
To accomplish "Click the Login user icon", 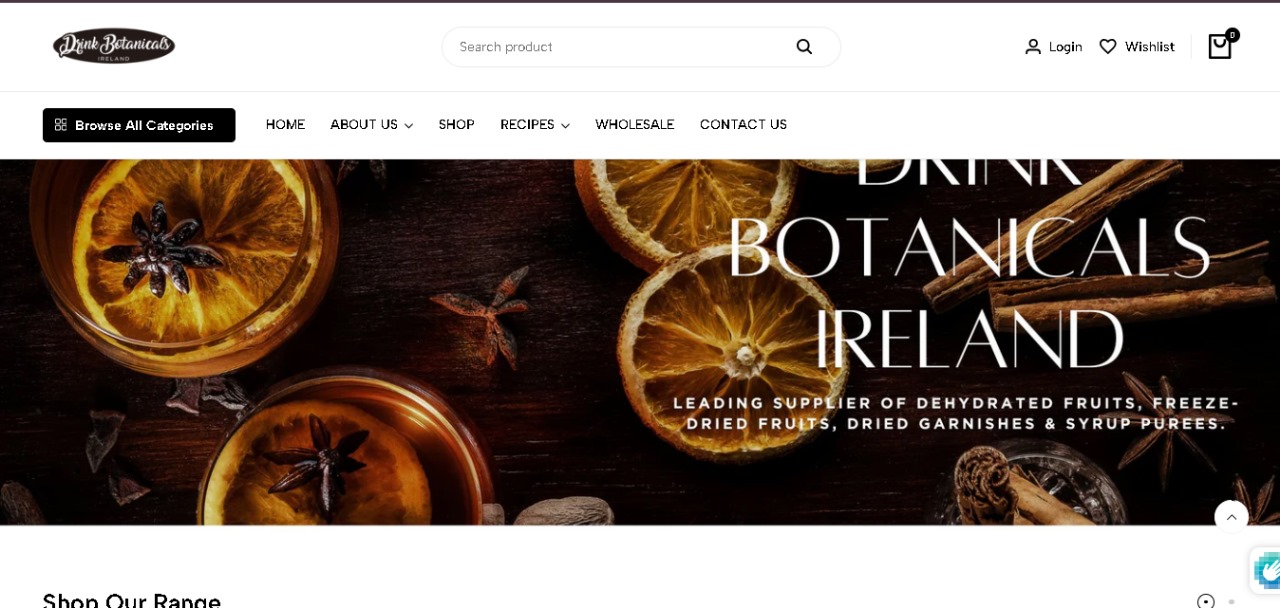I will pyautogui.click(x=1033, y=47).
